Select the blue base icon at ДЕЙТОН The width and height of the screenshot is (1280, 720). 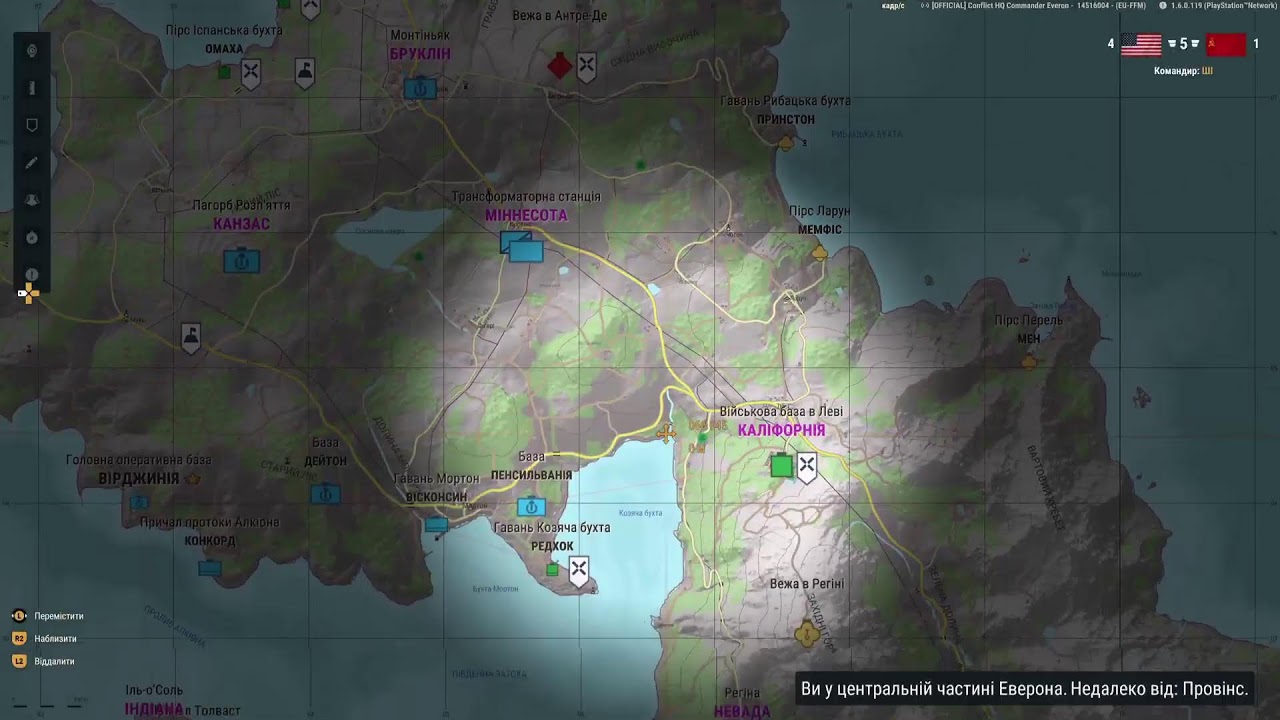[325, 493]
